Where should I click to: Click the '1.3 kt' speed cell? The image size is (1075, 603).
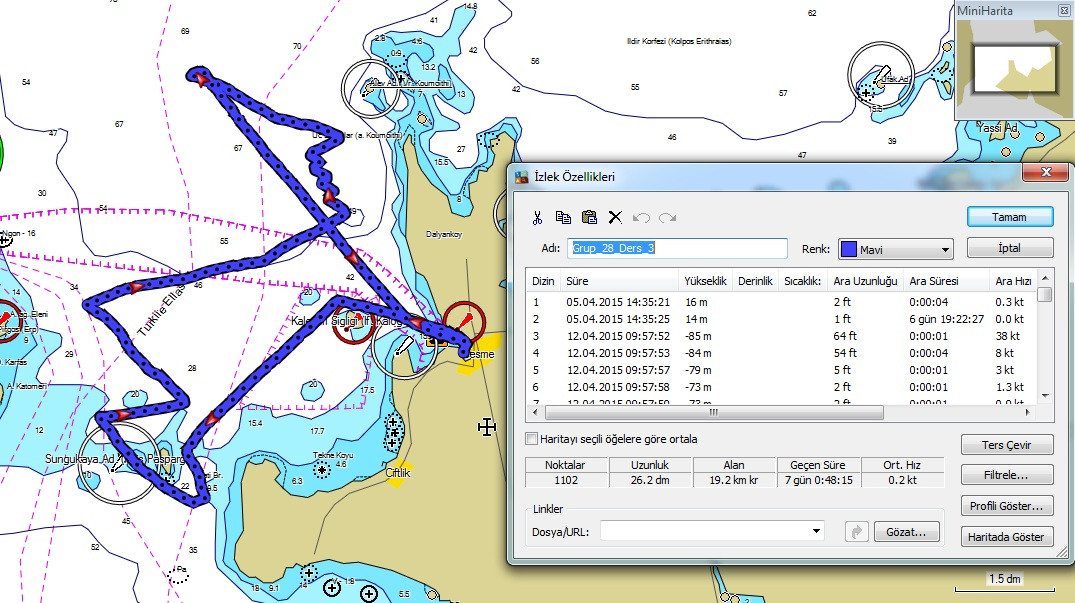(x=1010, y=387)
